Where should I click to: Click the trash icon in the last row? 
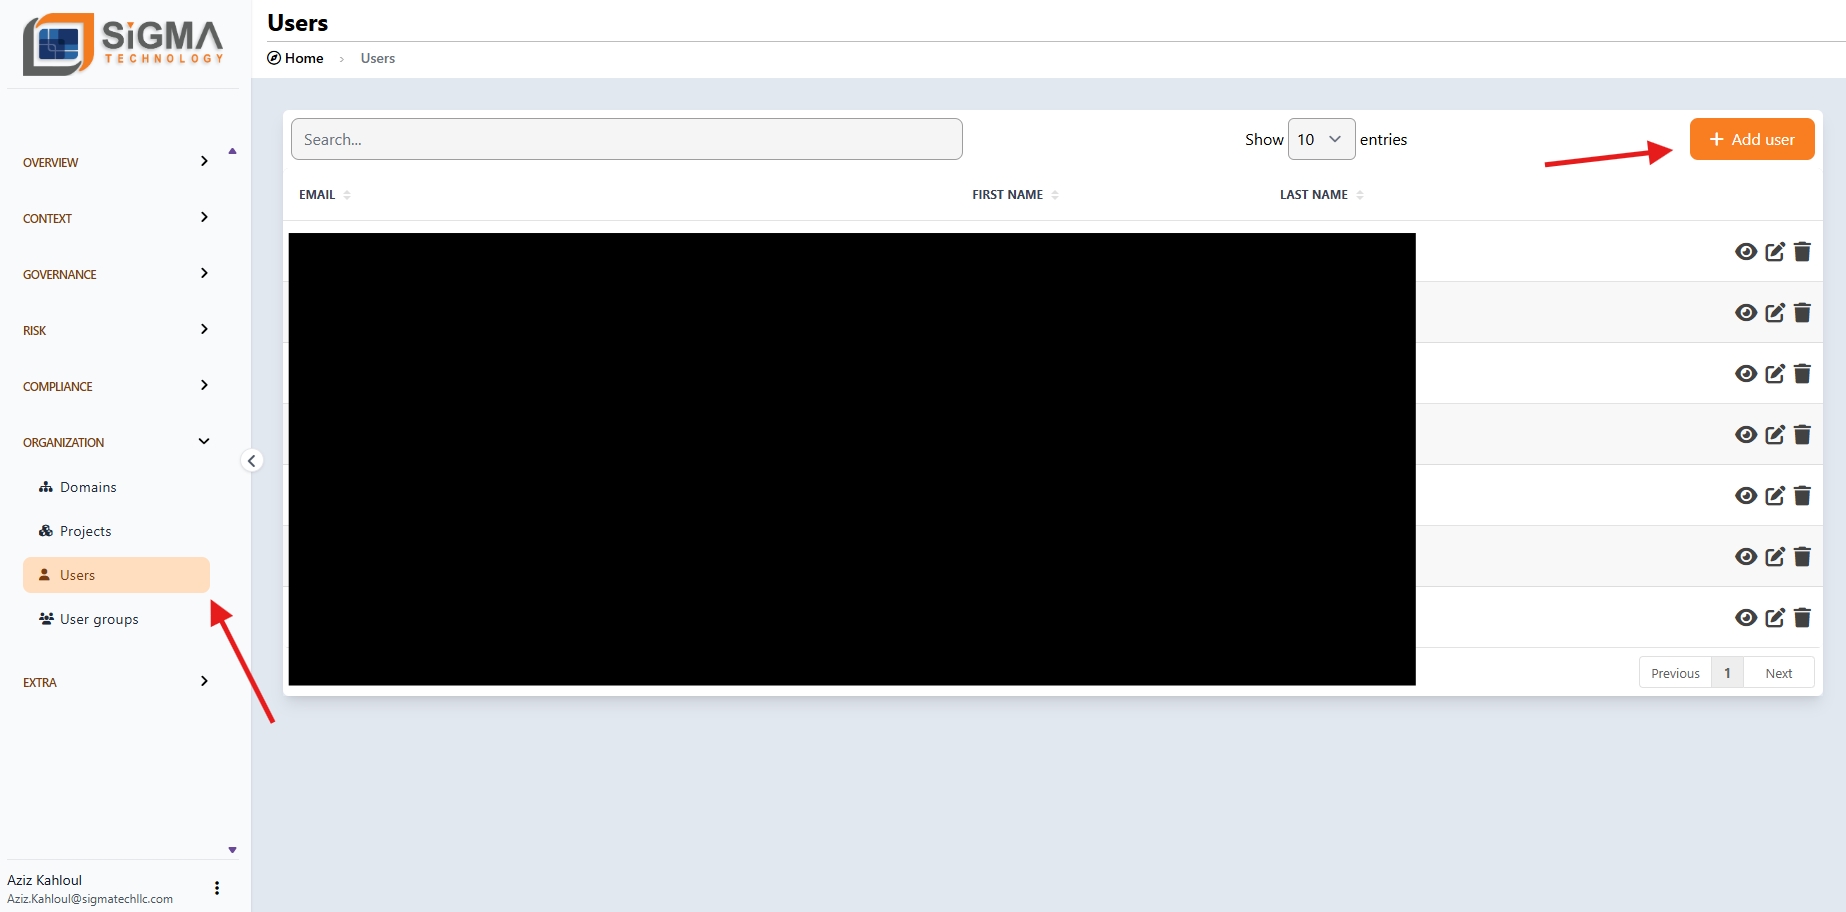point(1802,618)
